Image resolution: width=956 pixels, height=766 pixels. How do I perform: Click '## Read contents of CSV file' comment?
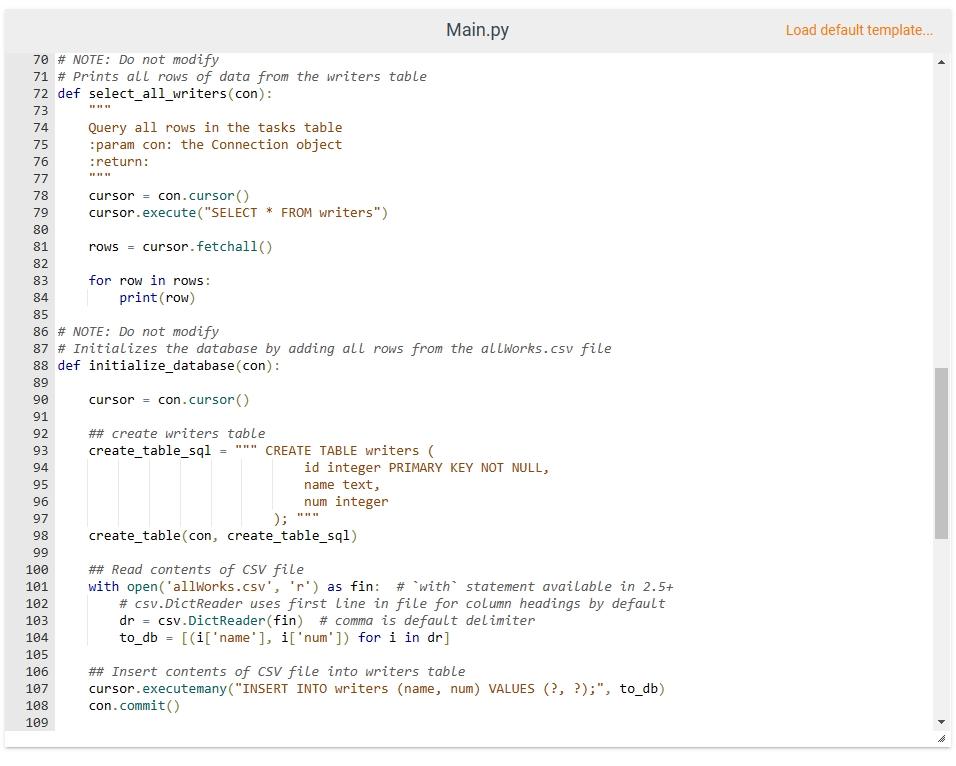click(196, 570)
